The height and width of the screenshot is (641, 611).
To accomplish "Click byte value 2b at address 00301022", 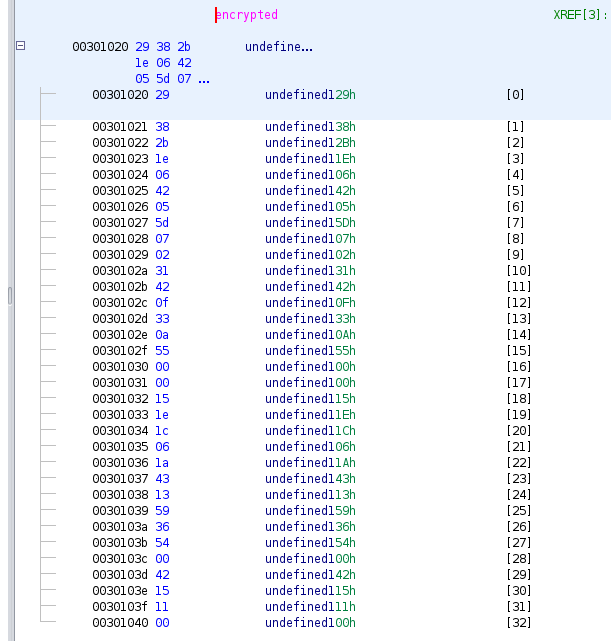I will click(x=162, y=143).
